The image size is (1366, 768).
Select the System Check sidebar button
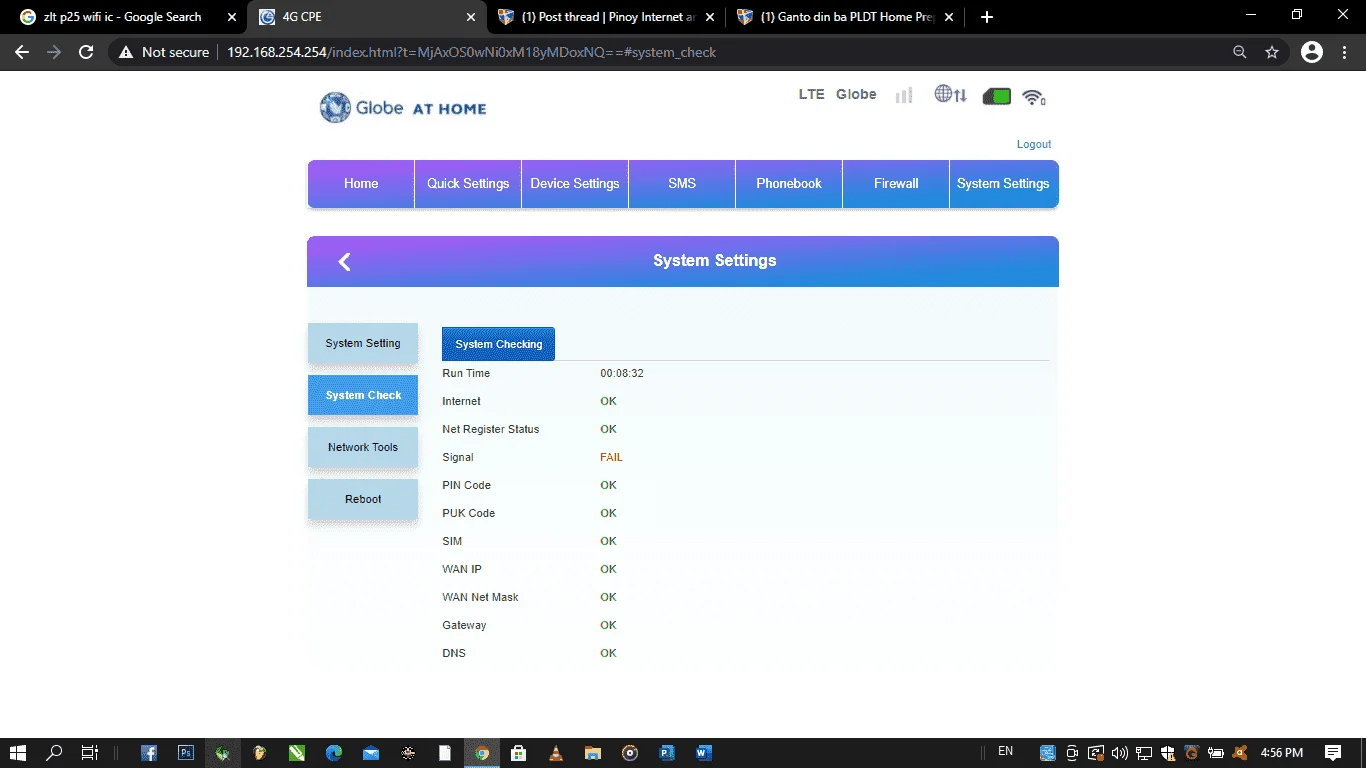363,395
